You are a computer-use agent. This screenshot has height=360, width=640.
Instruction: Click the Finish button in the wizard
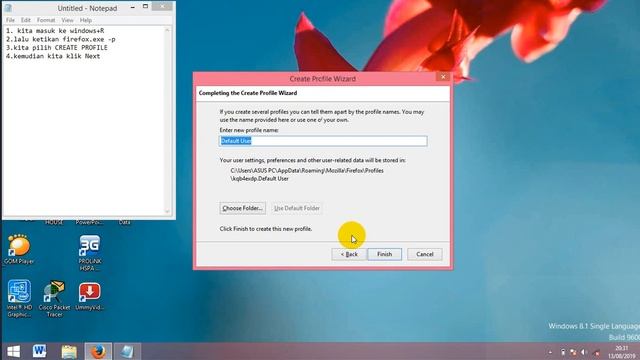point(384,254)
